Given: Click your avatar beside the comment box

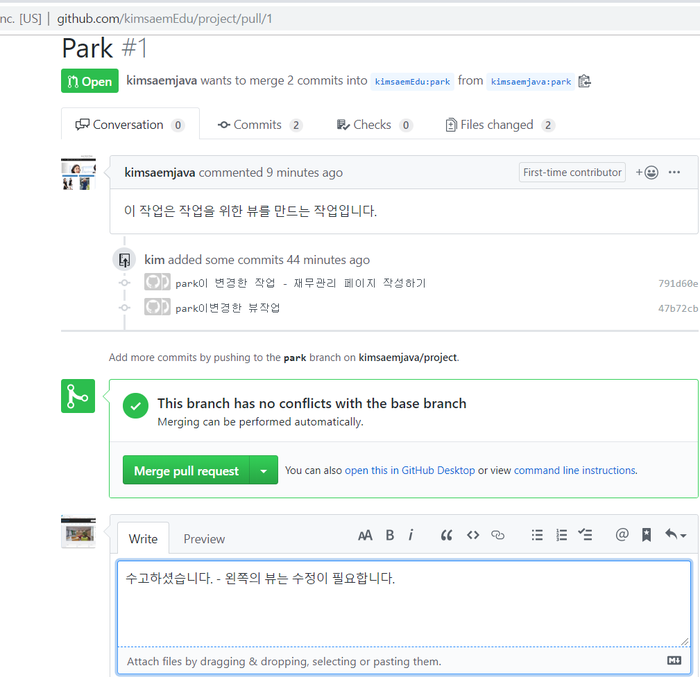Looking at the screenshot, I should [79, 532].
